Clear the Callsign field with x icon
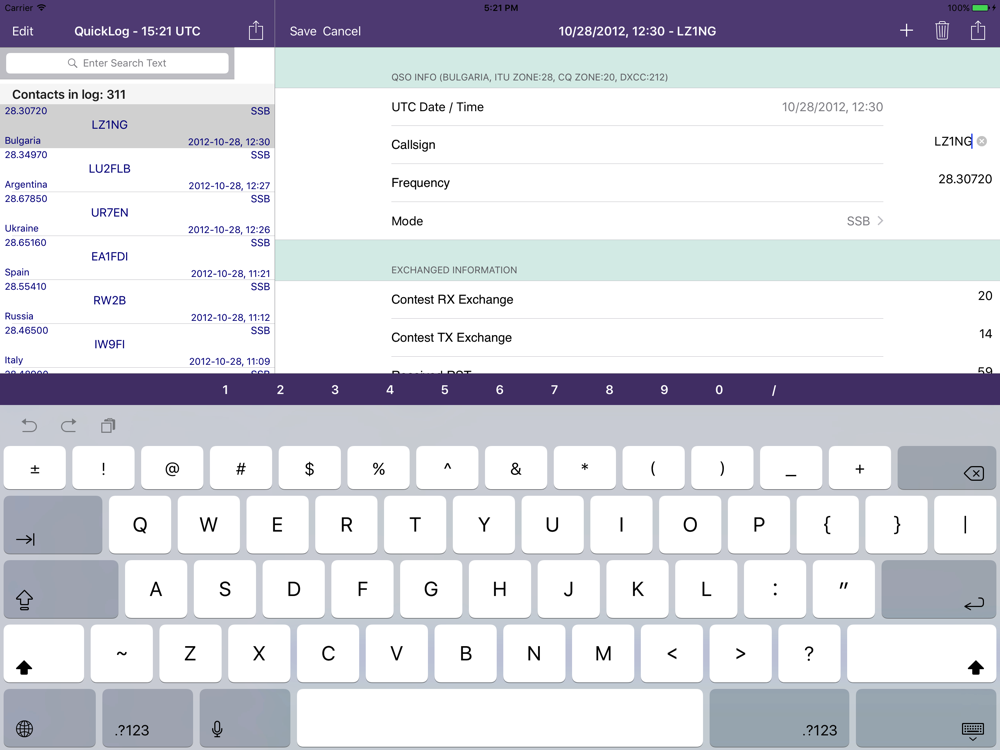Viewport: 1000px width, 750px height. (982, 142)
